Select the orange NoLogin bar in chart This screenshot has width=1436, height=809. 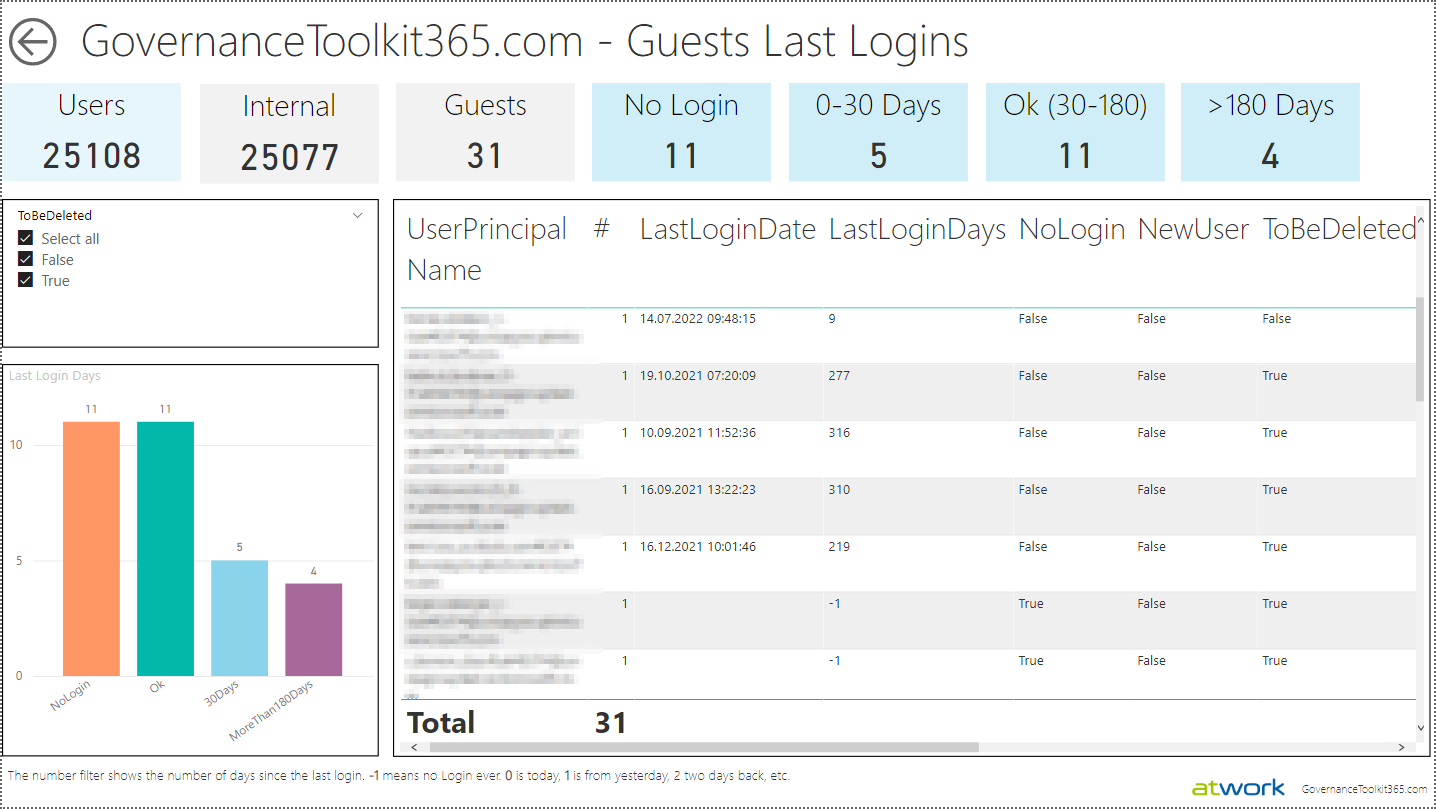[x=91, y=549]
